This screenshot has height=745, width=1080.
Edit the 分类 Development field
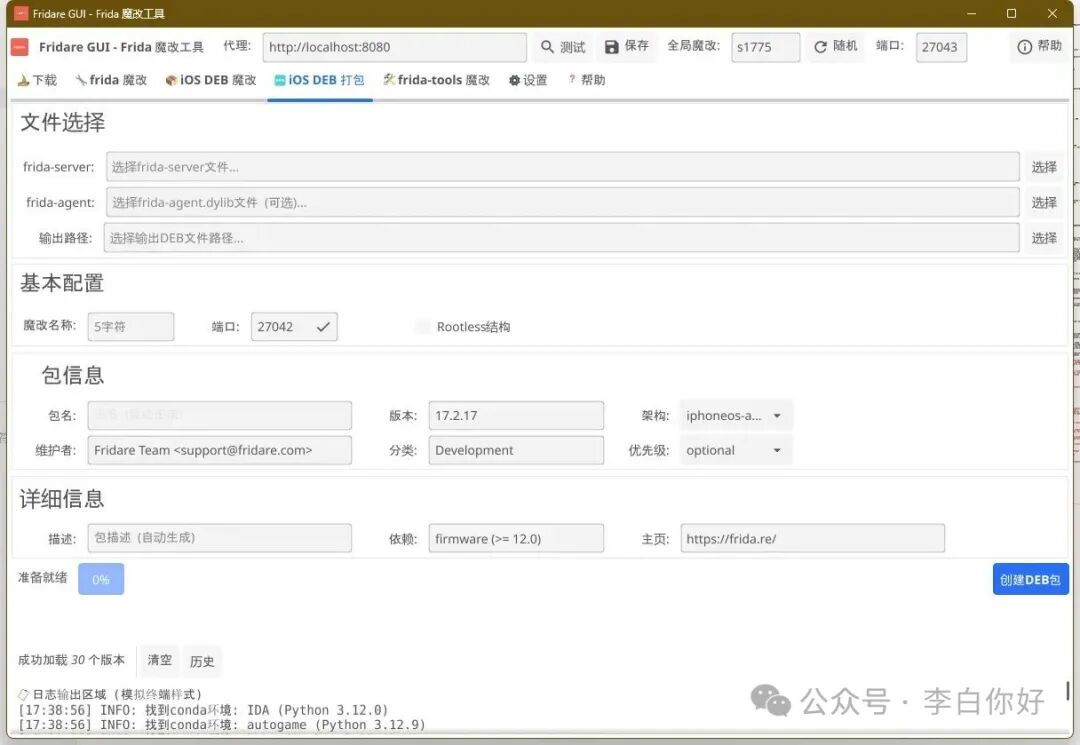pyautogui.click(x=516, y=450)
